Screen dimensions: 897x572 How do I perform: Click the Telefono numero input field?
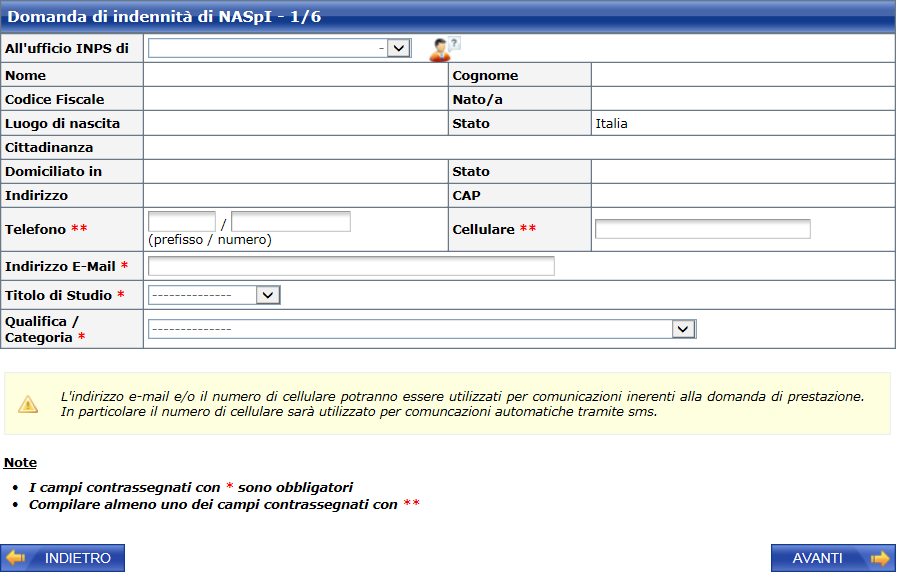(291, 221)
